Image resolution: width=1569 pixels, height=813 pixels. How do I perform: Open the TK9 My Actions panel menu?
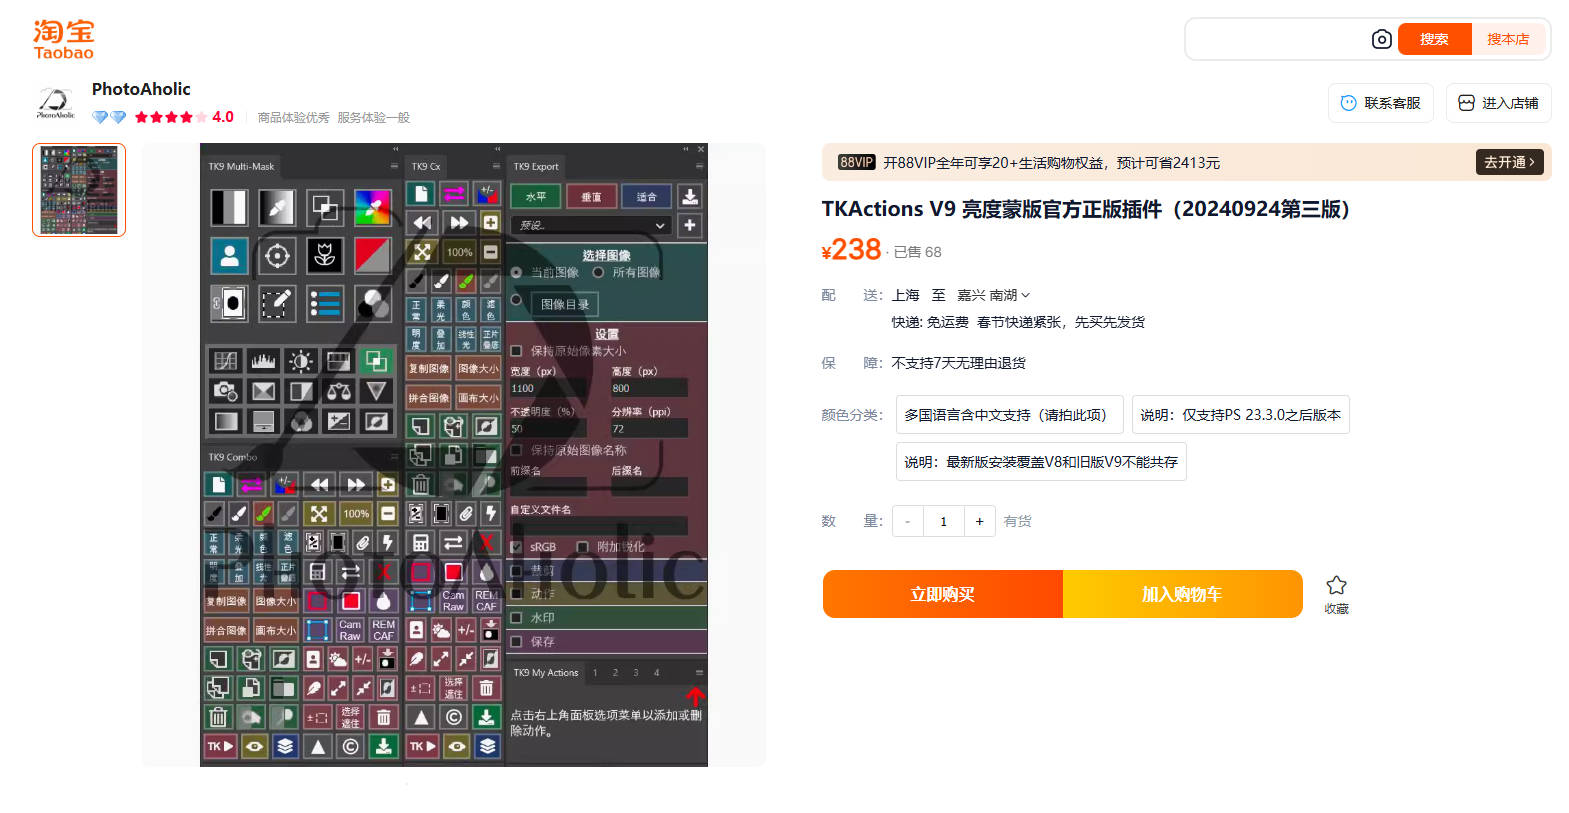(x=699, y=673)
